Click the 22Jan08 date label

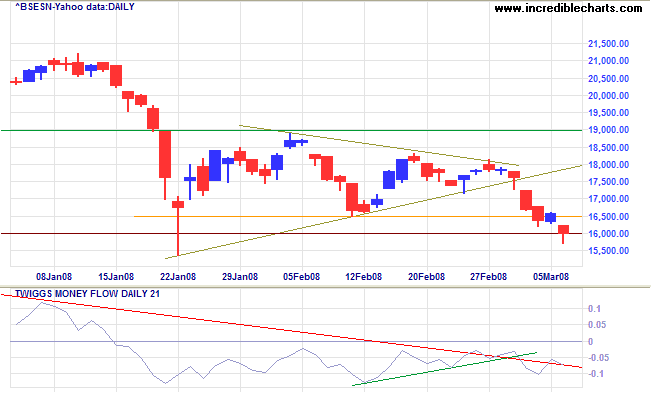(x=178, y=277)
